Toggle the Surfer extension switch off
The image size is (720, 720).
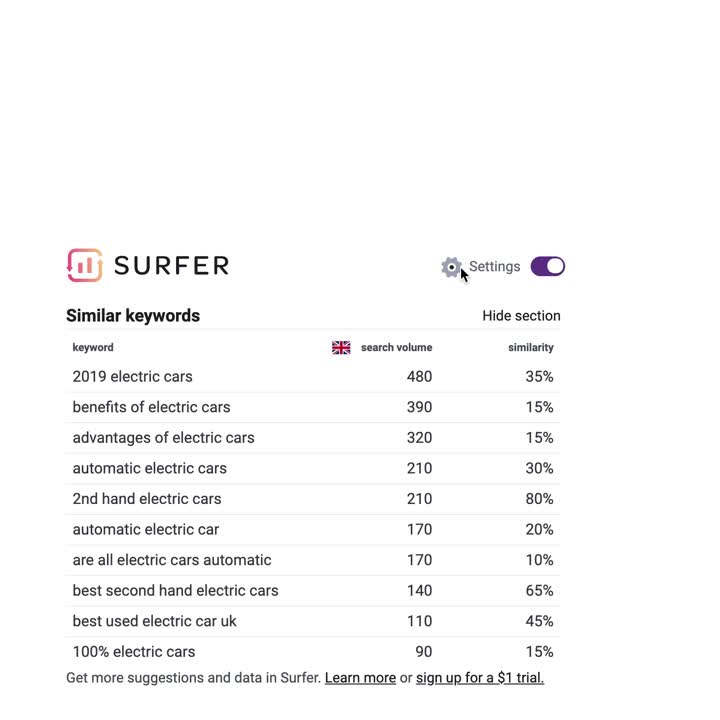click(x=547, y=266)
